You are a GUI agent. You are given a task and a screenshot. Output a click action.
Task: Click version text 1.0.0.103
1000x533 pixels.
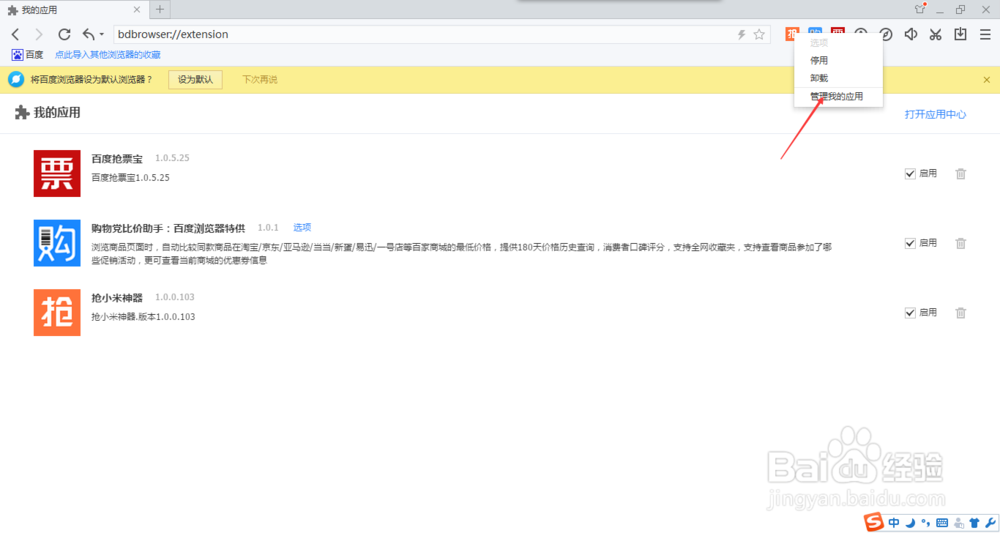pyautogui.click(x=175, y=297)
